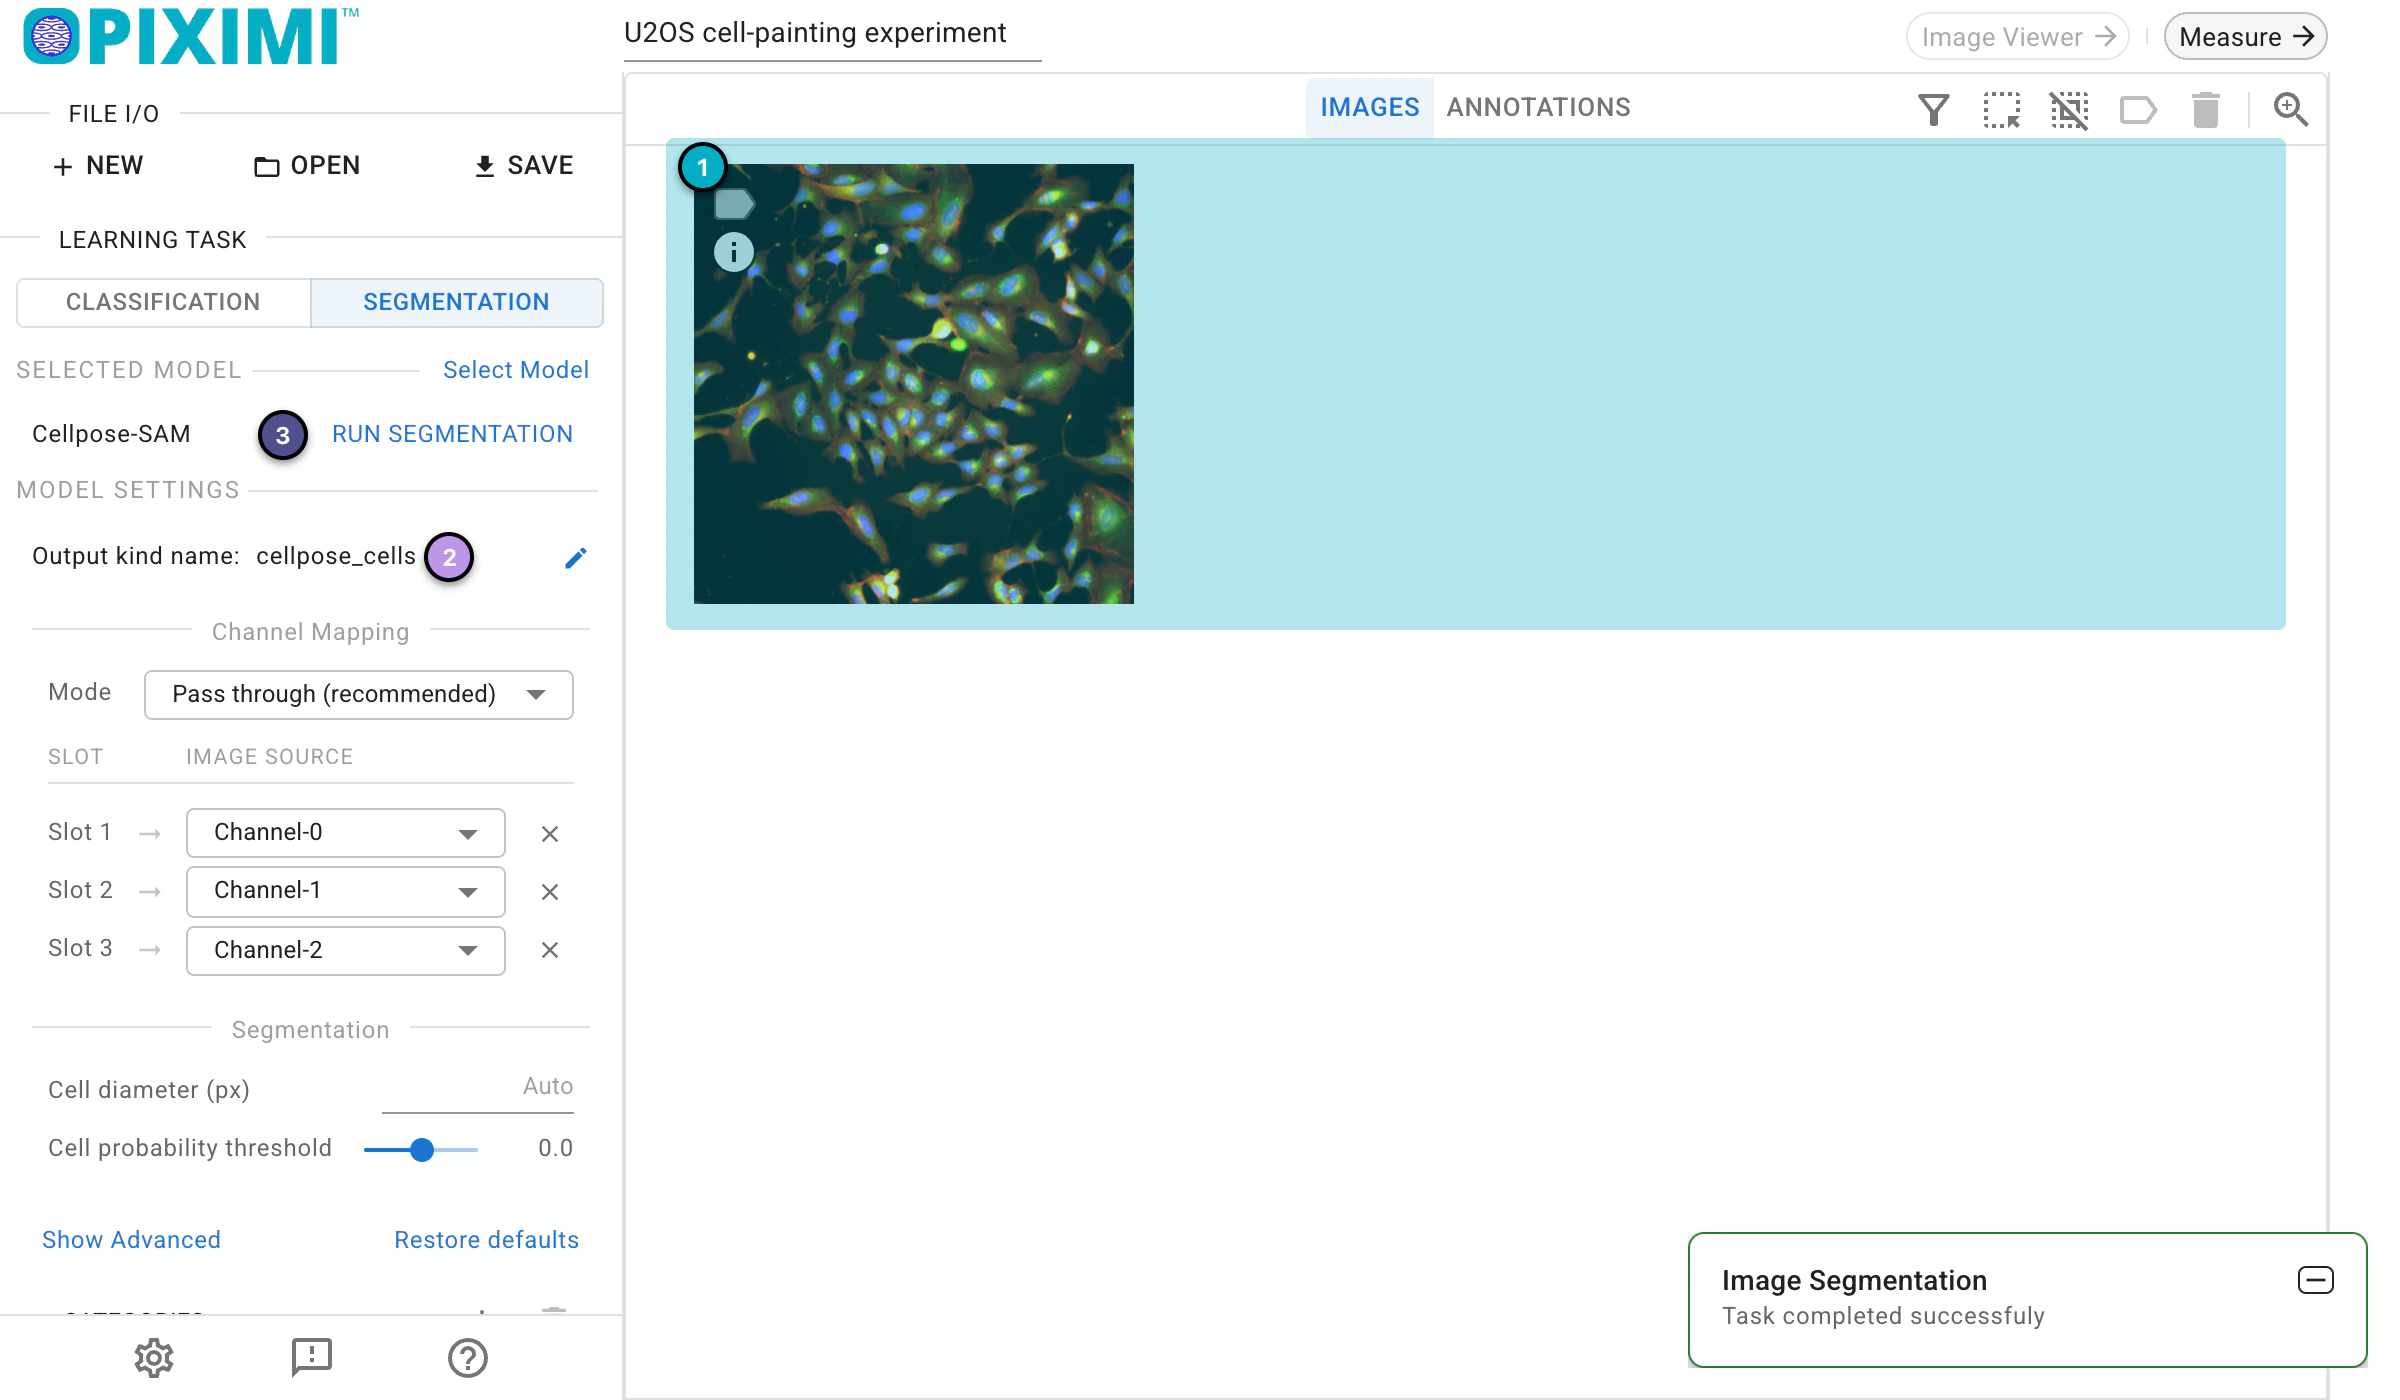Image resolution: width=2400 pixels, height=1400 pixels.
Task: Remove Slot 3 channel mapping
Action: [550, 950]
